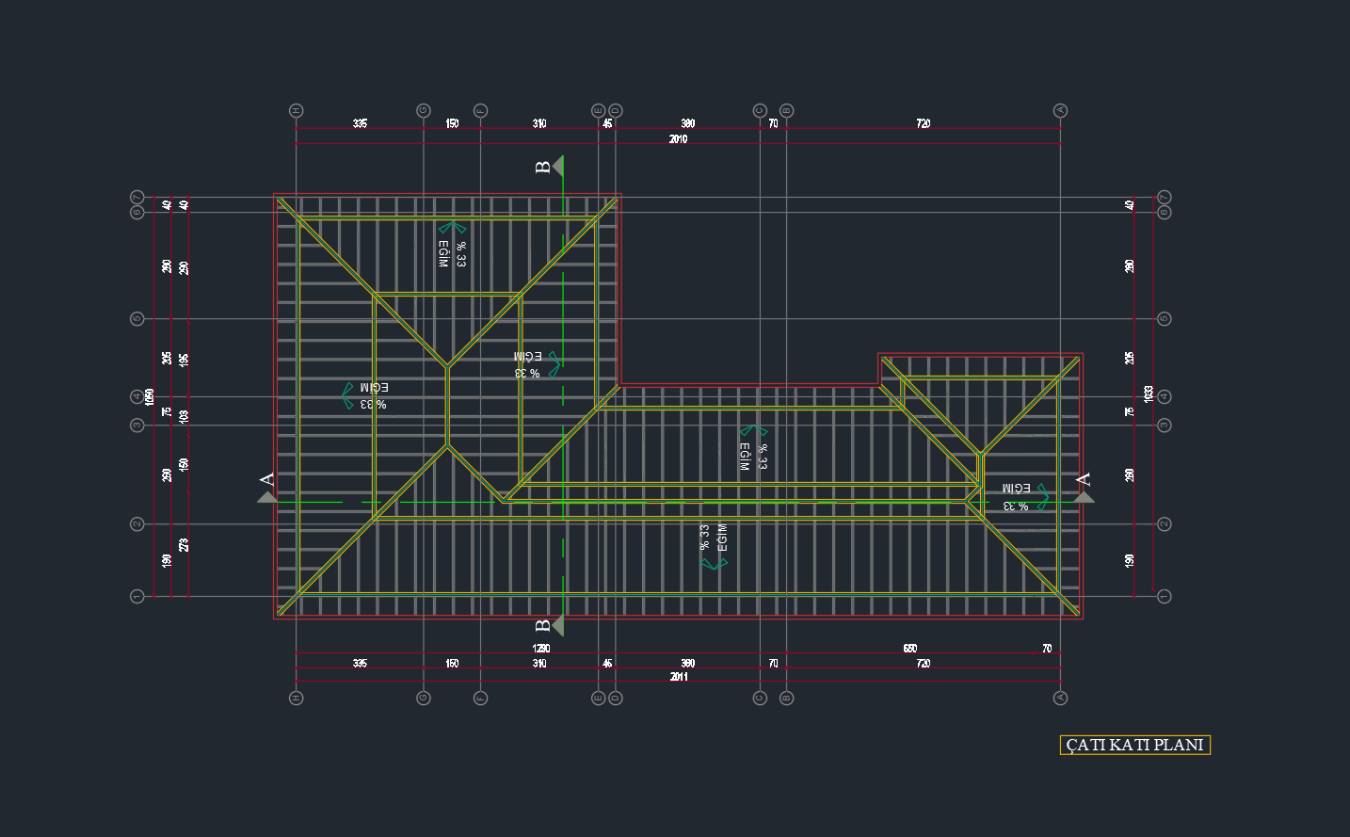Screen dimensions: 1350x837
Task: Pick the left-side section A arrow marker
Action: pos(267,495)
